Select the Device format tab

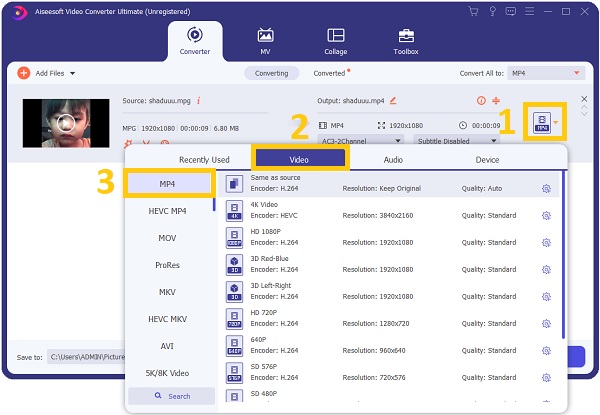487,159
